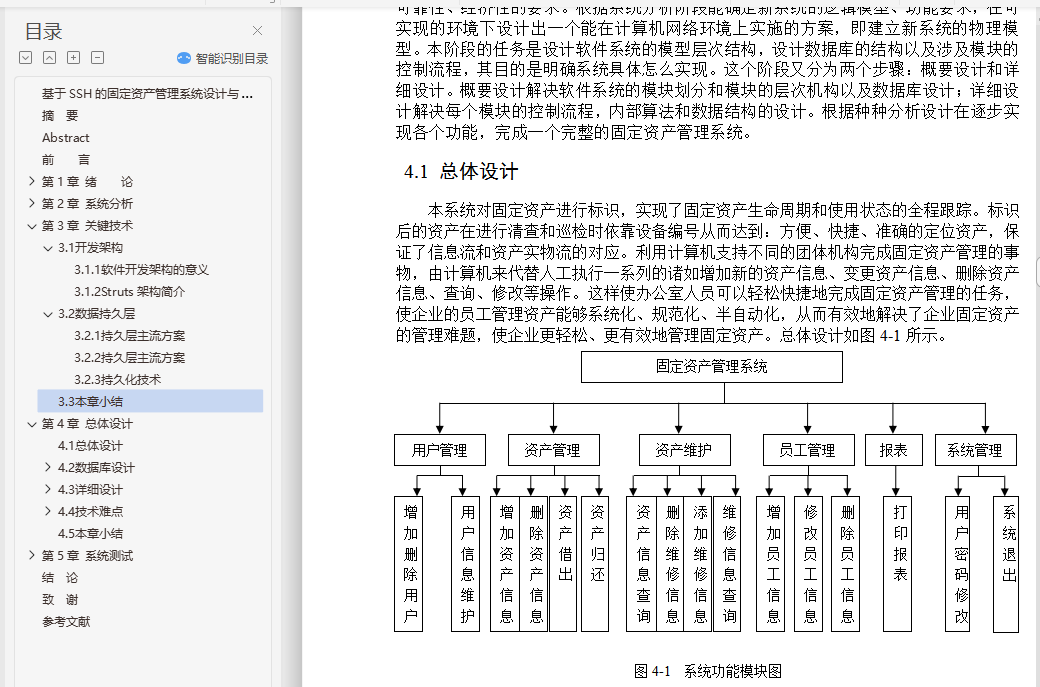Collapse the 3.1开发架构 chevron

click(48, 248)
